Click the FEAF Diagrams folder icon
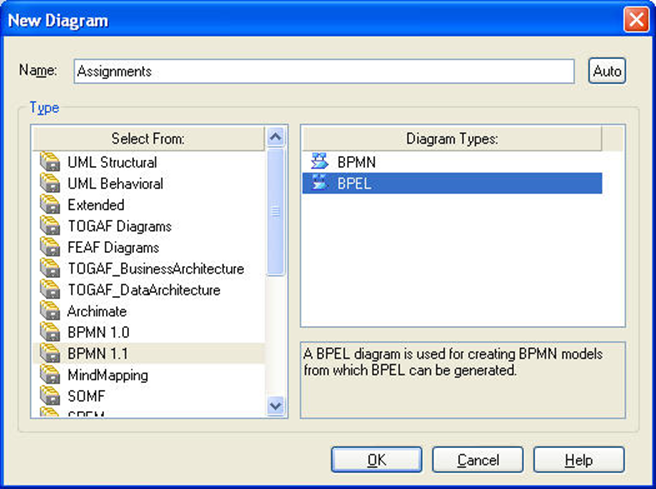The height and width of the screenshot is (489, 656). click(50, 247)
